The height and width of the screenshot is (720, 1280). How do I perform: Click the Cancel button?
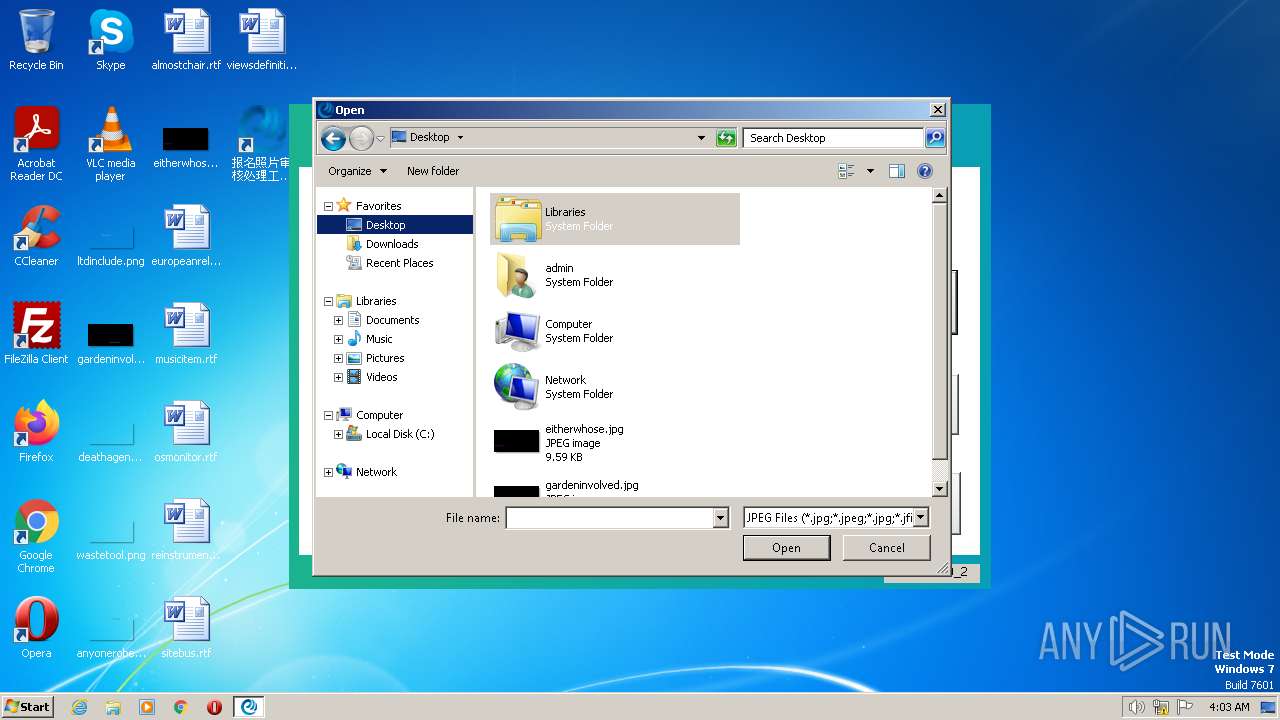click(x=886, y=548)
